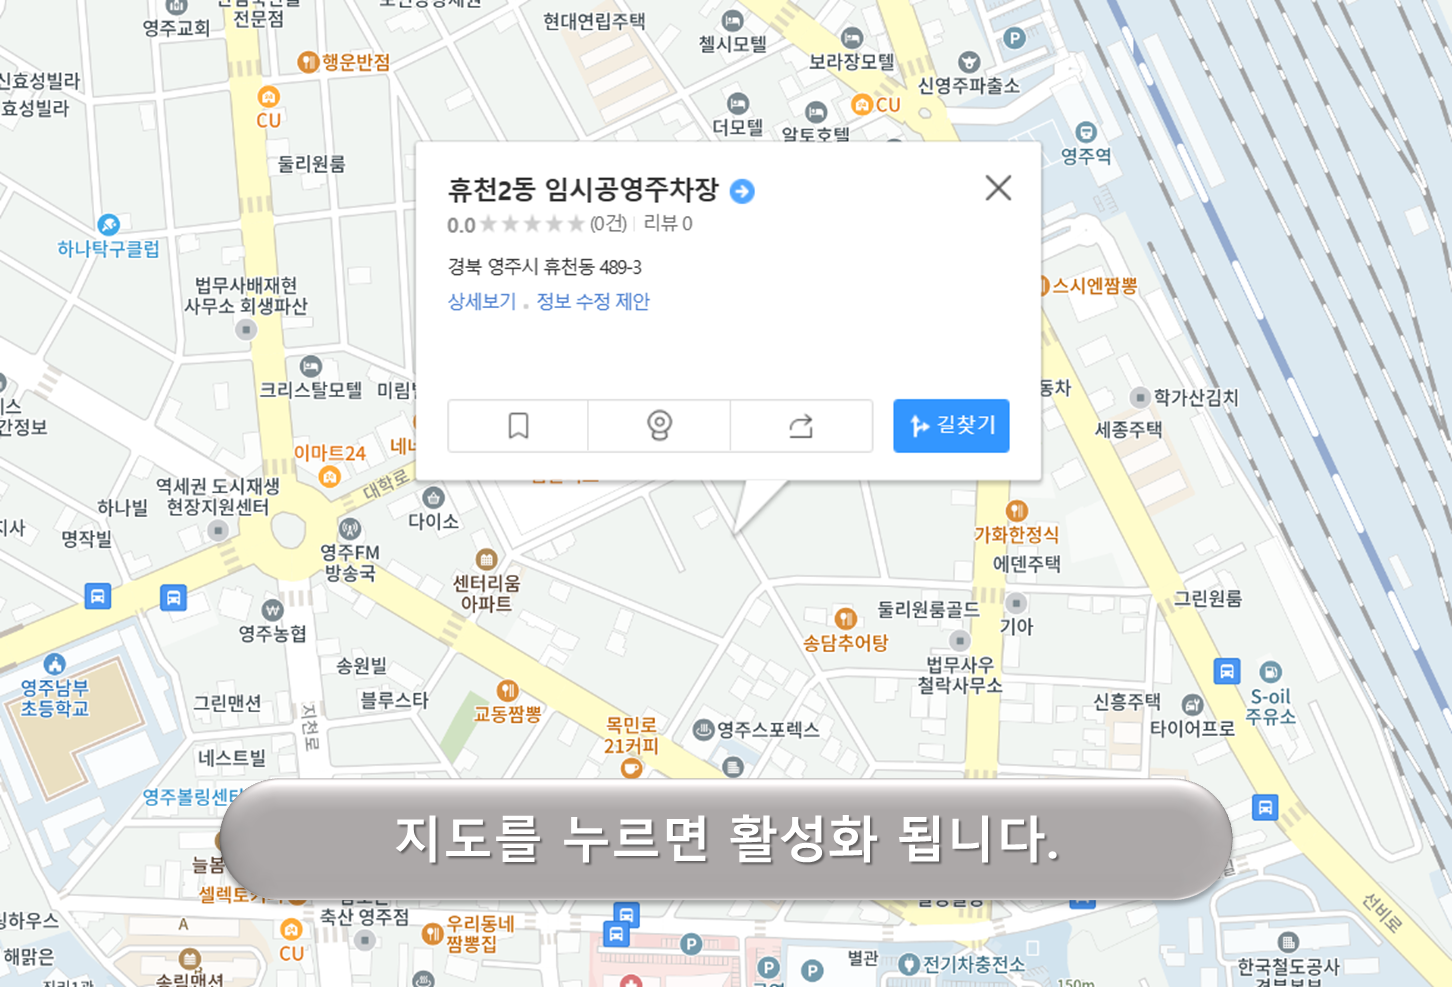Viewport: 1452px width, 987px height.
Task: Open the 상세보기 details link
Action: pos(481,301)
